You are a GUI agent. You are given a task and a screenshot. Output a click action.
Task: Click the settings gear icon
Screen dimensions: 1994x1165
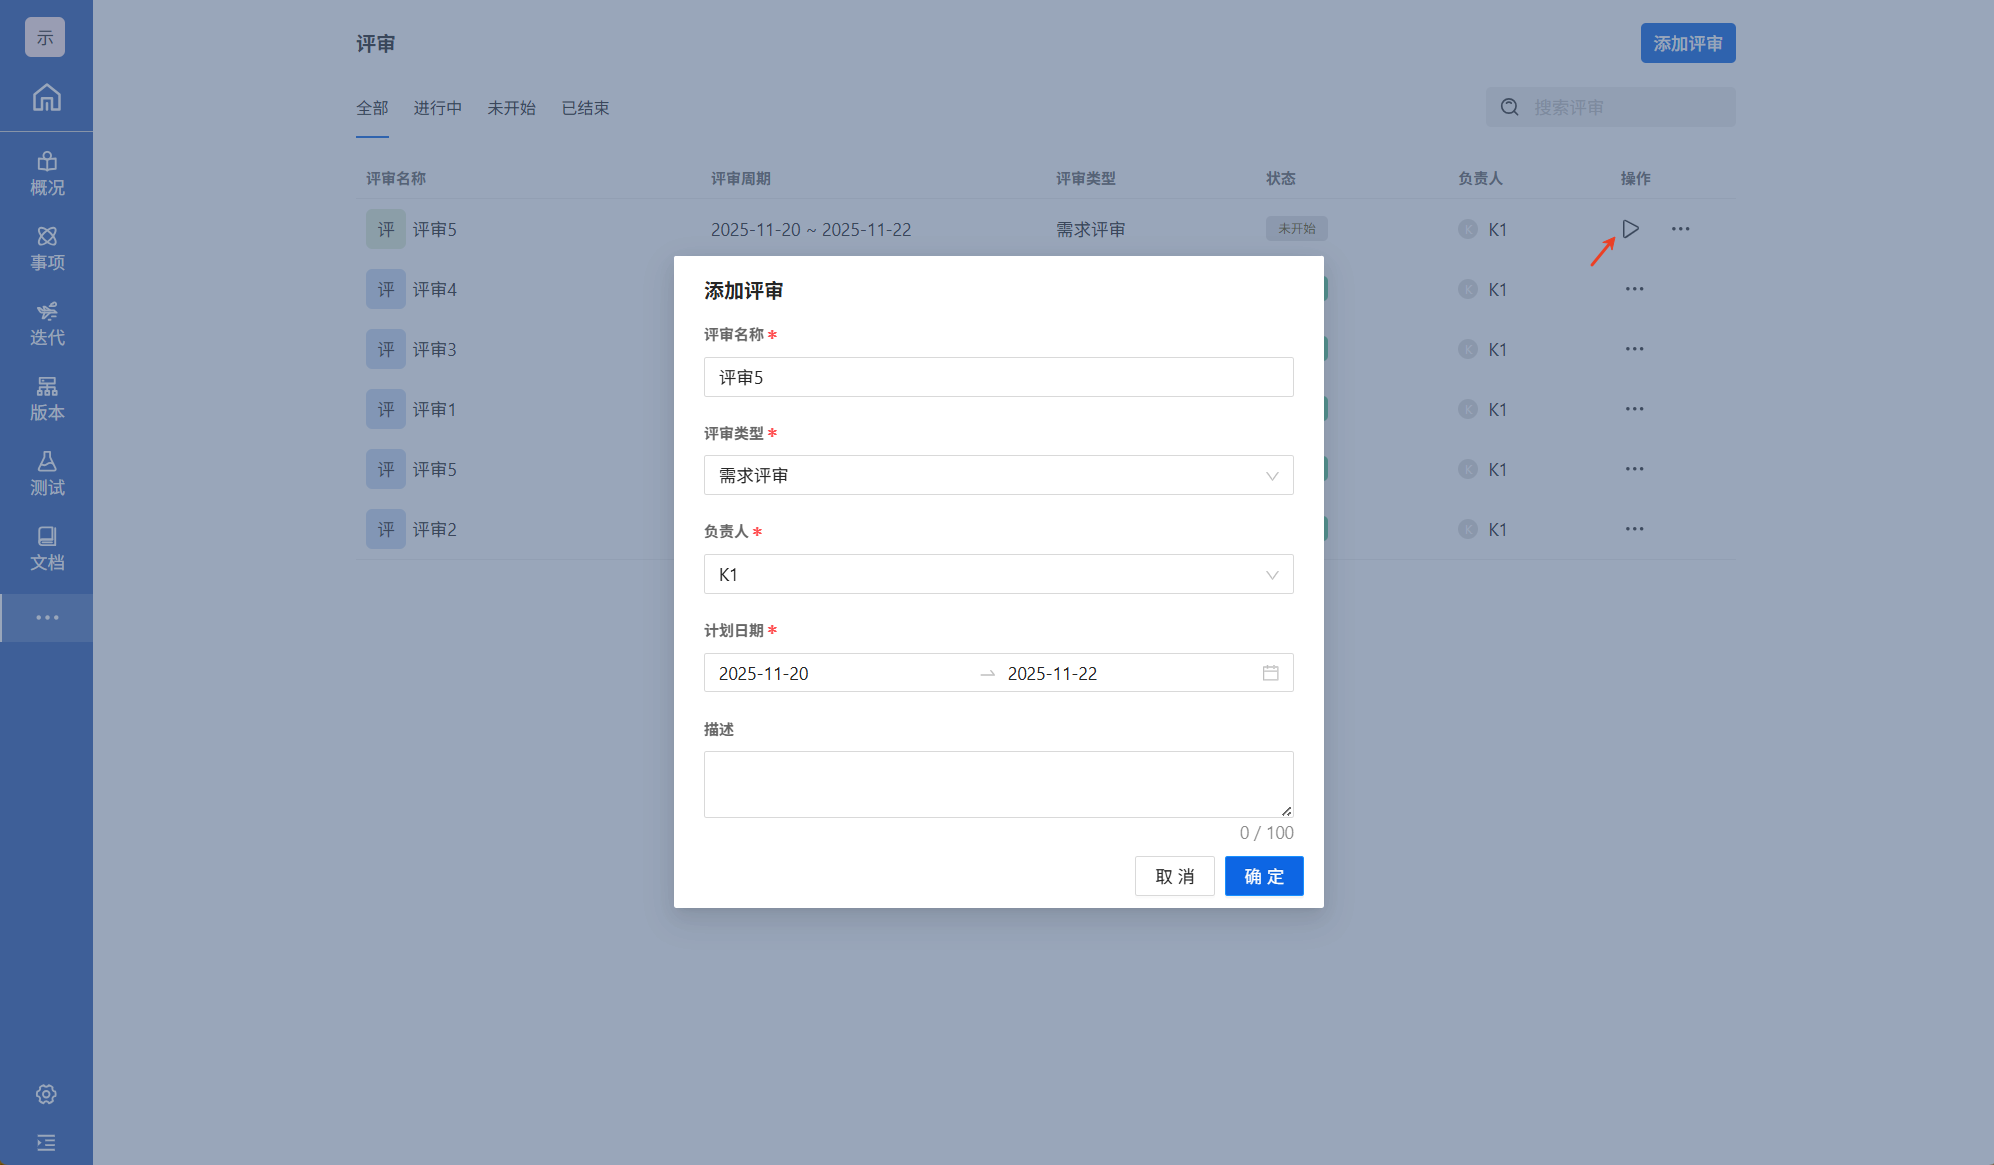(x=46, y=1094)
